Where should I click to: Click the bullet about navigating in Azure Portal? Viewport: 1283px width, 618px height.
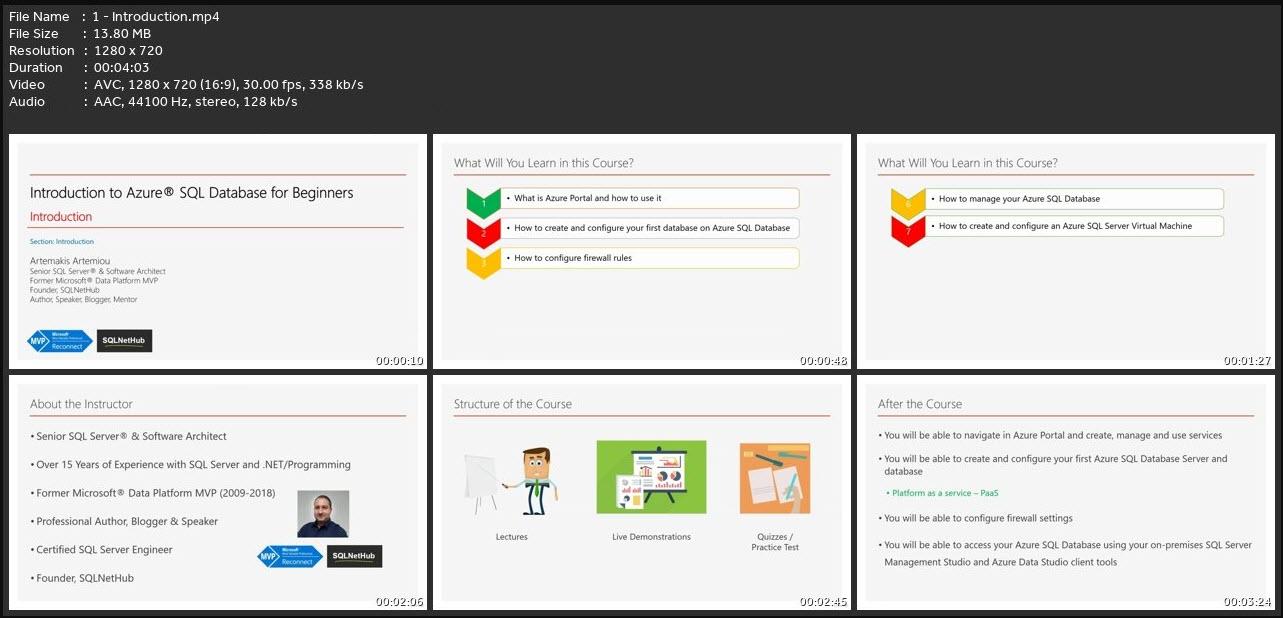tap(1050, 435)
